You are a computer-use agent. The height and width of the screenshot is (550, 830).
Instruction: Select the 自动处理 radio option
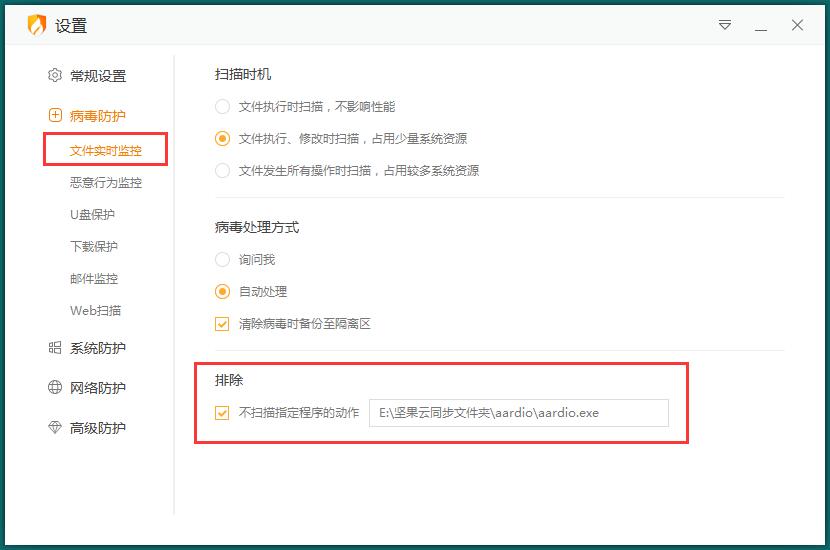222,291
